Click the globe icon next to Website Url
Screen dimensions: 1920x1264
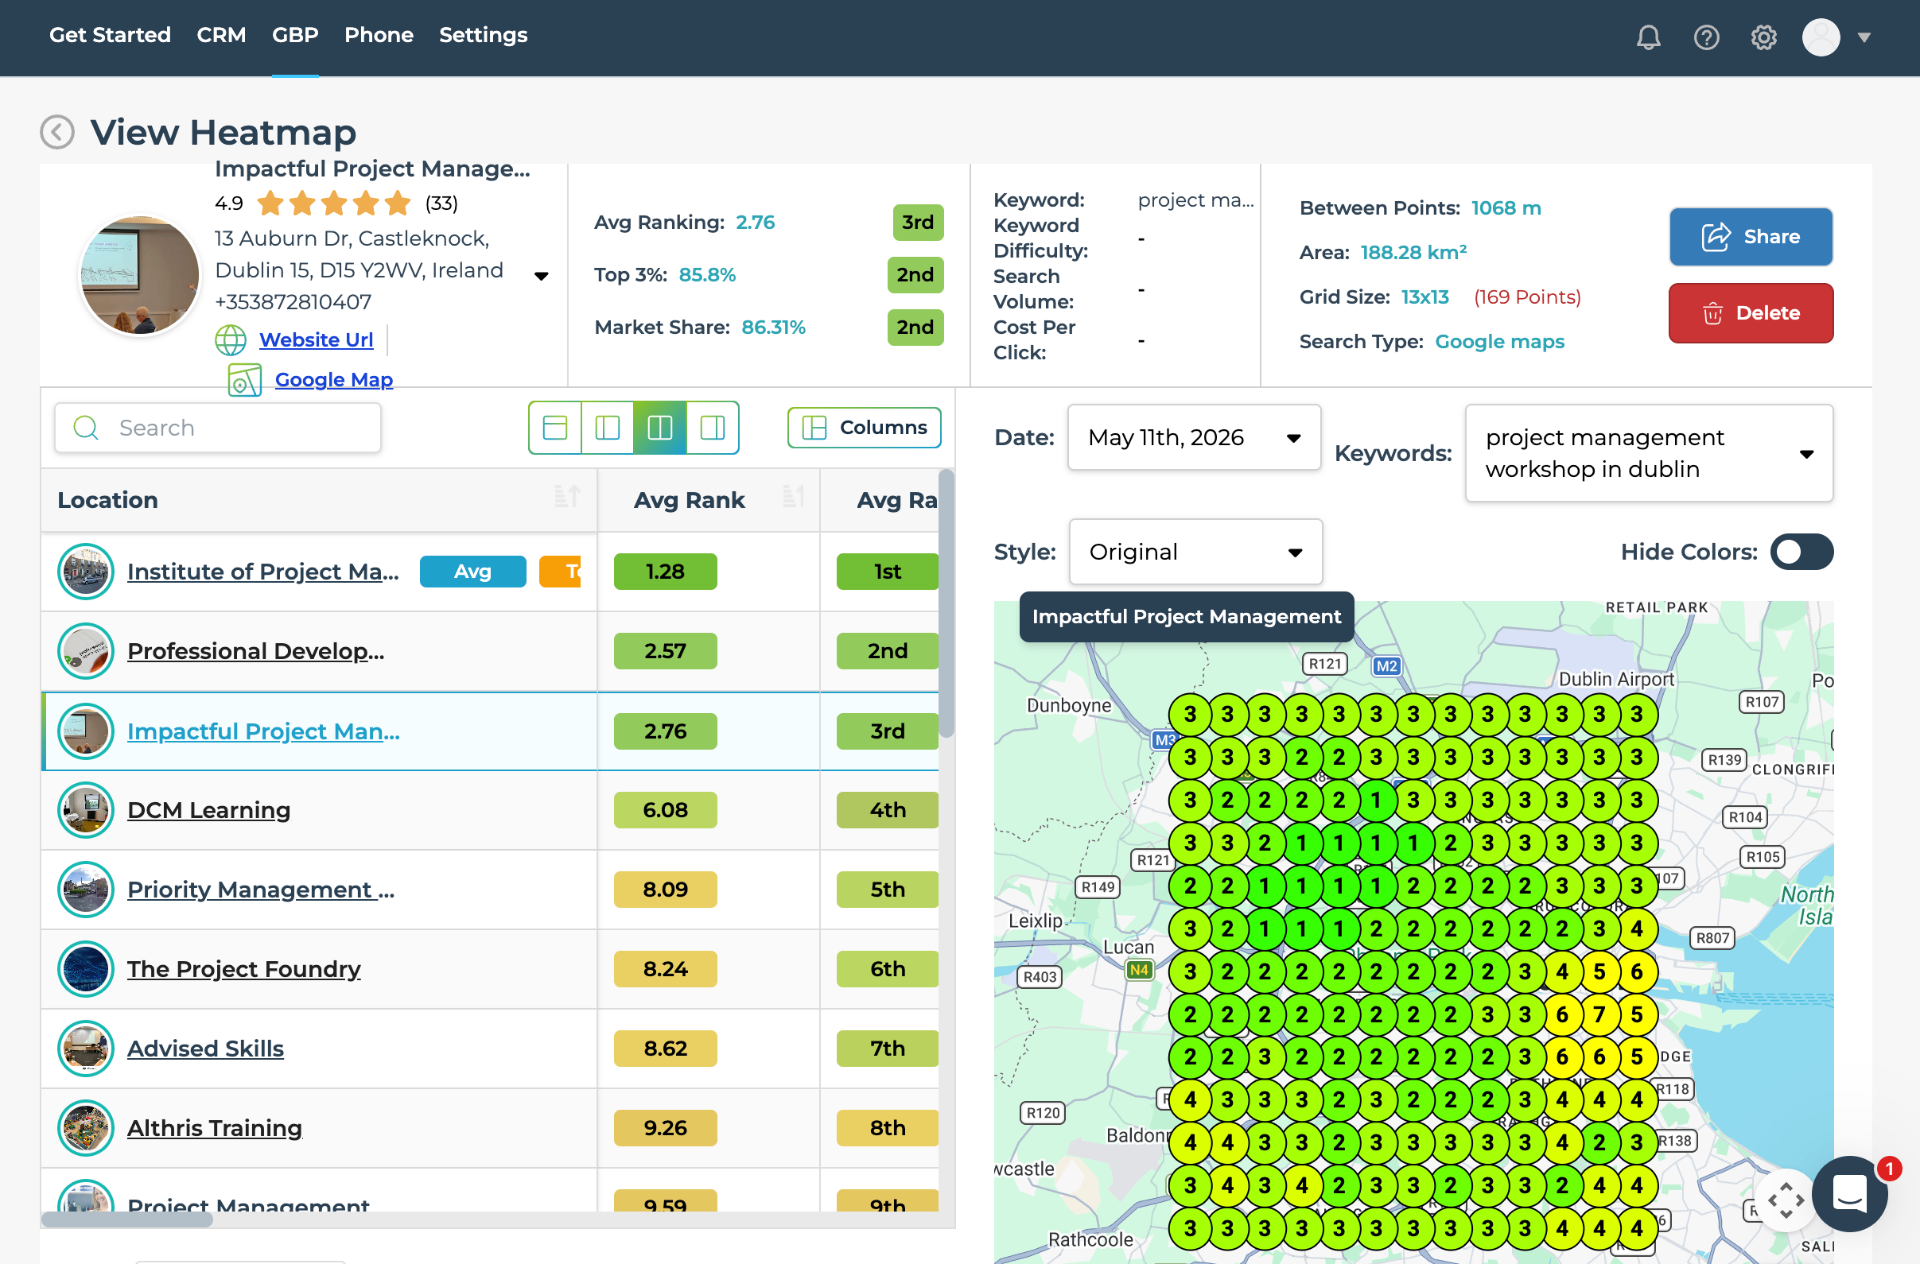pyautogui.click(x=231, y=340)
